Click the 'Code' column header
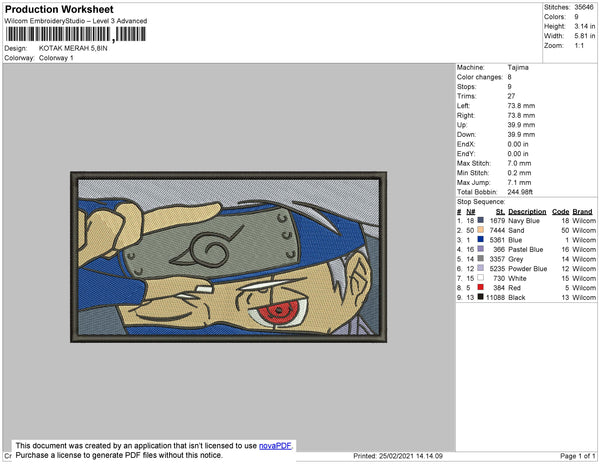Screen dimensions: 600x464 click(x=561, y=212)
